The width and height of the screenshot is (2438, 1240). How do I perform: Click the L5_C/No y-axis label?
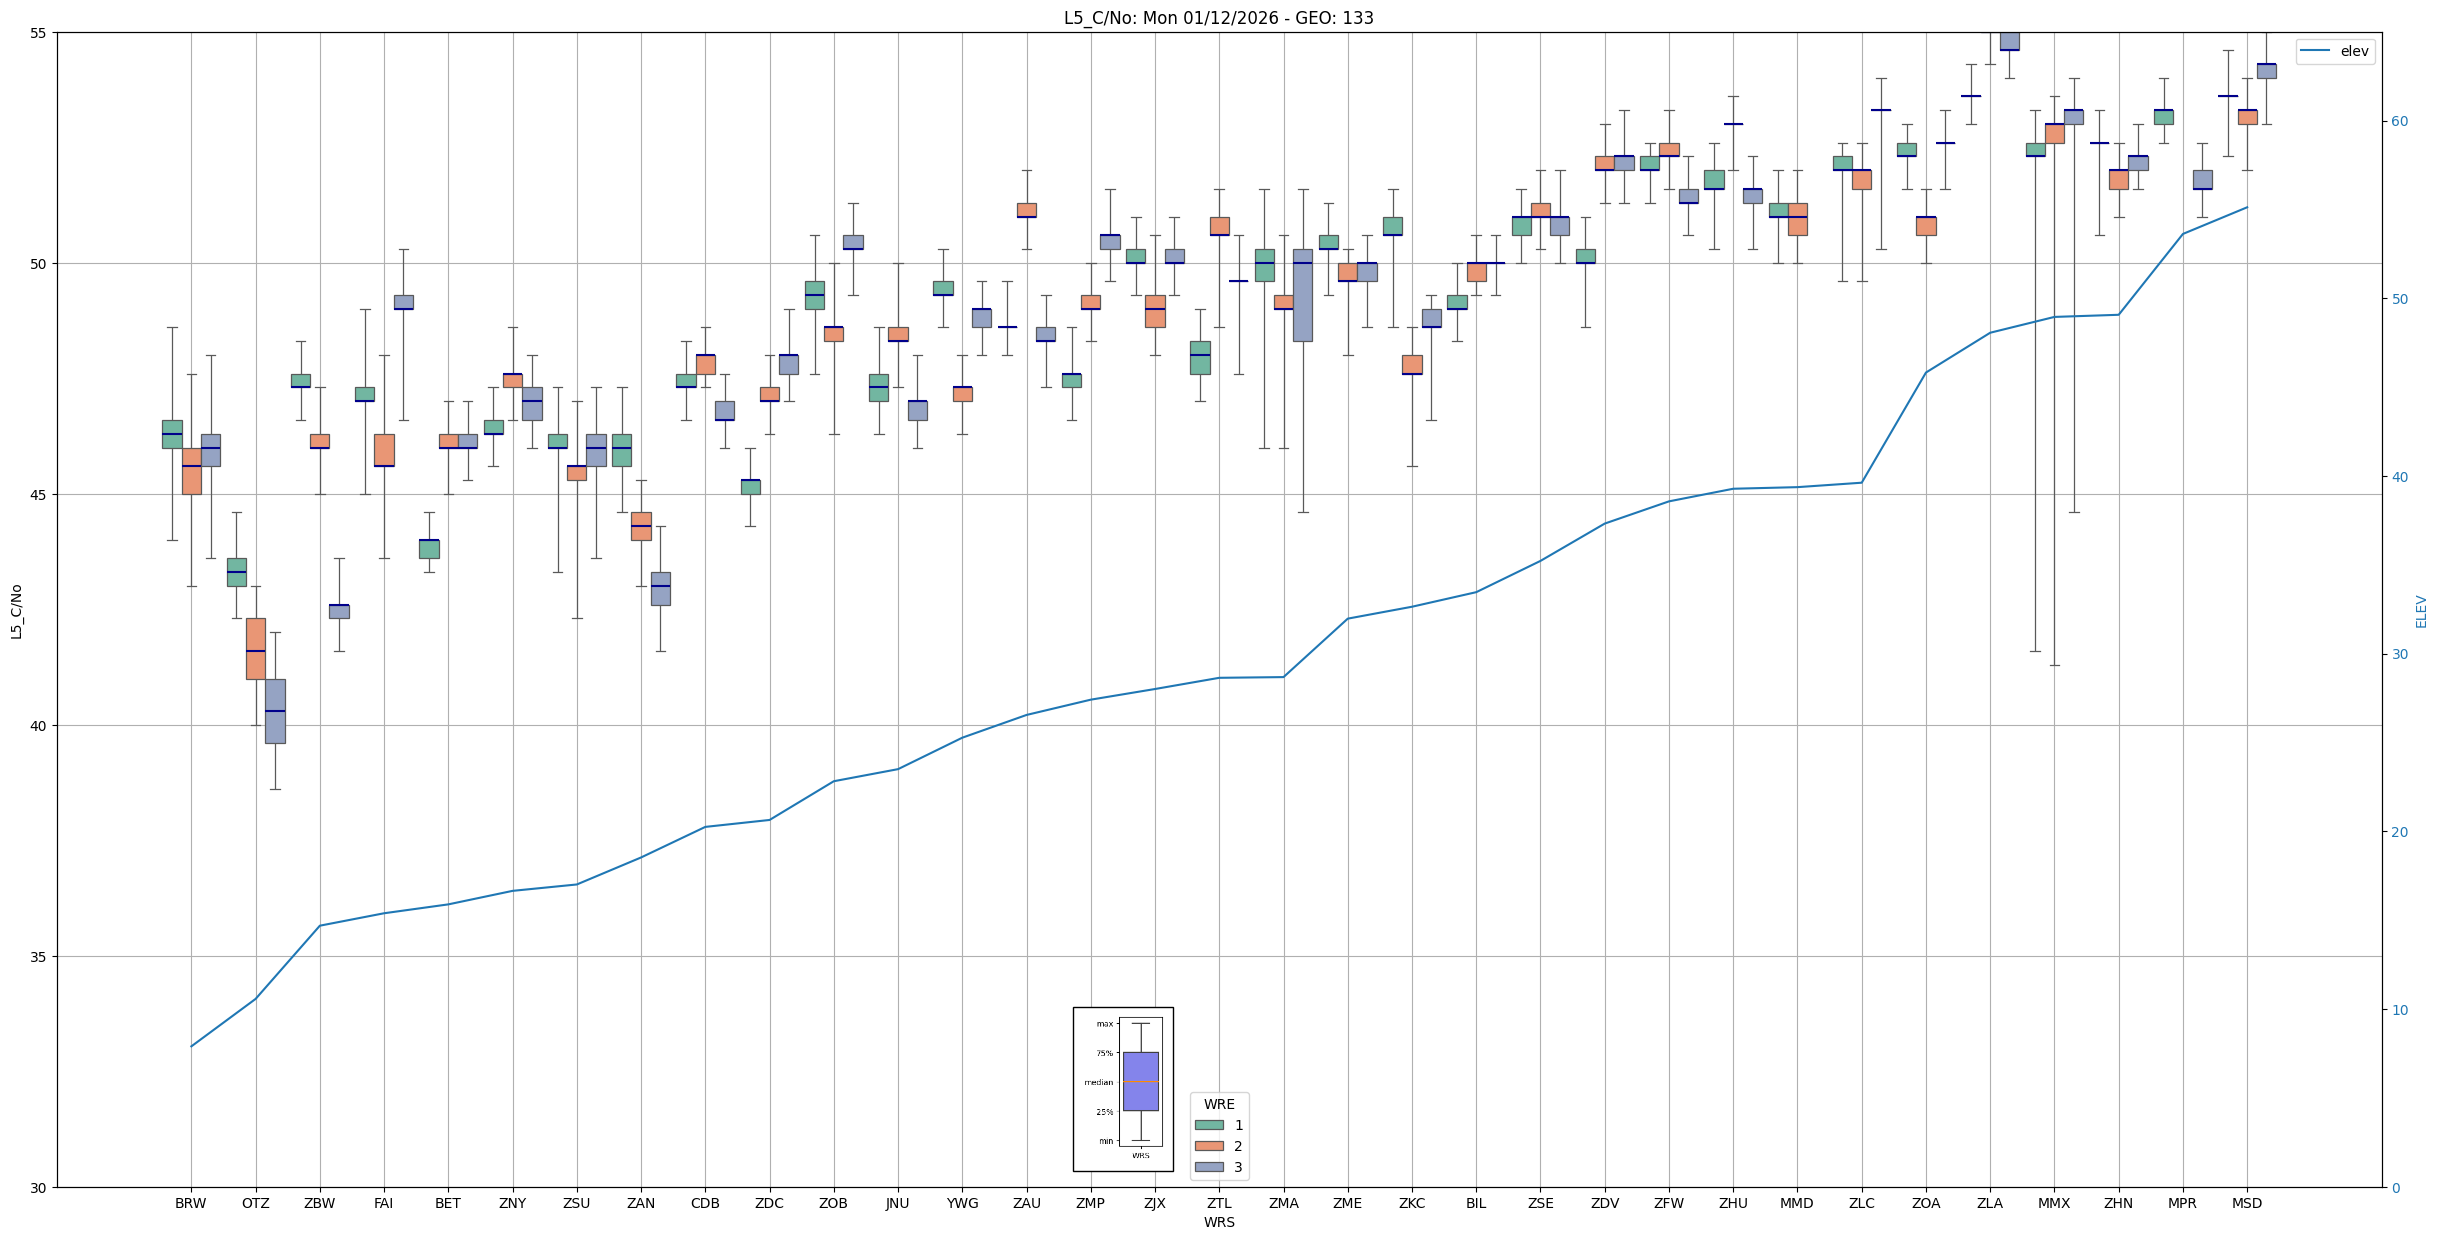click(16, 611)
